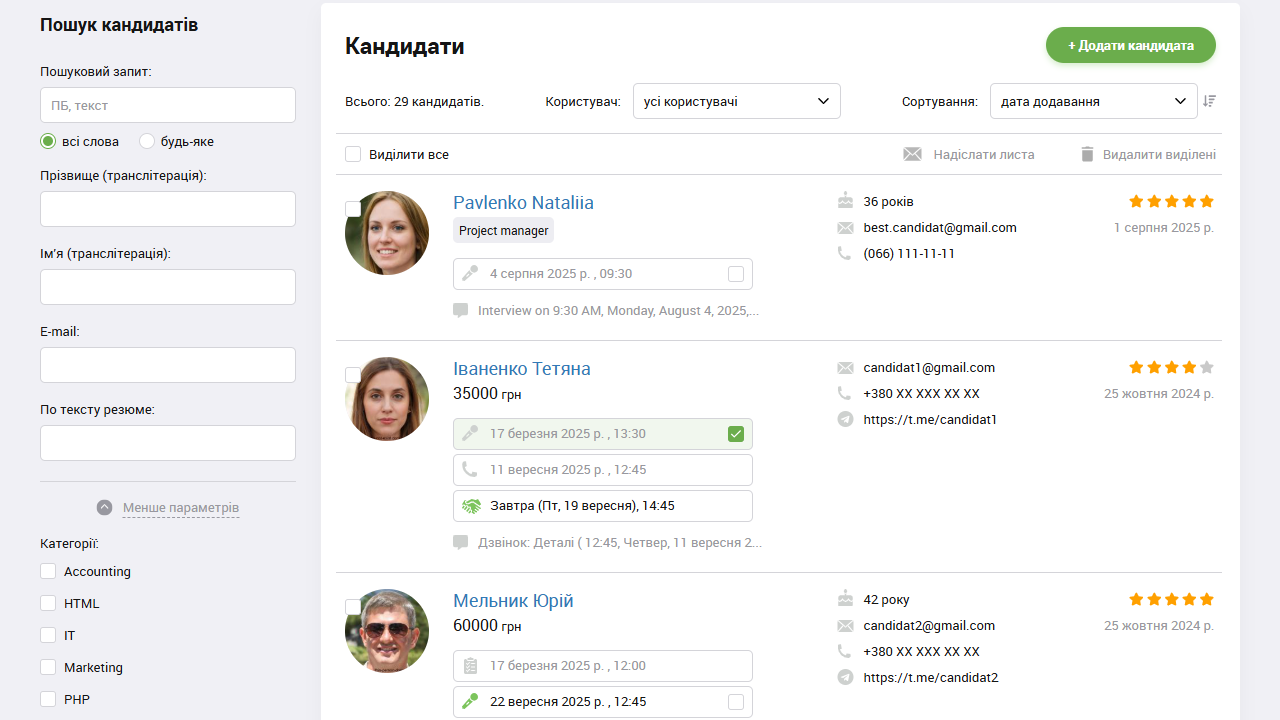Uncheck the completed 17 березня interview checkbox

tap(736, 434)
